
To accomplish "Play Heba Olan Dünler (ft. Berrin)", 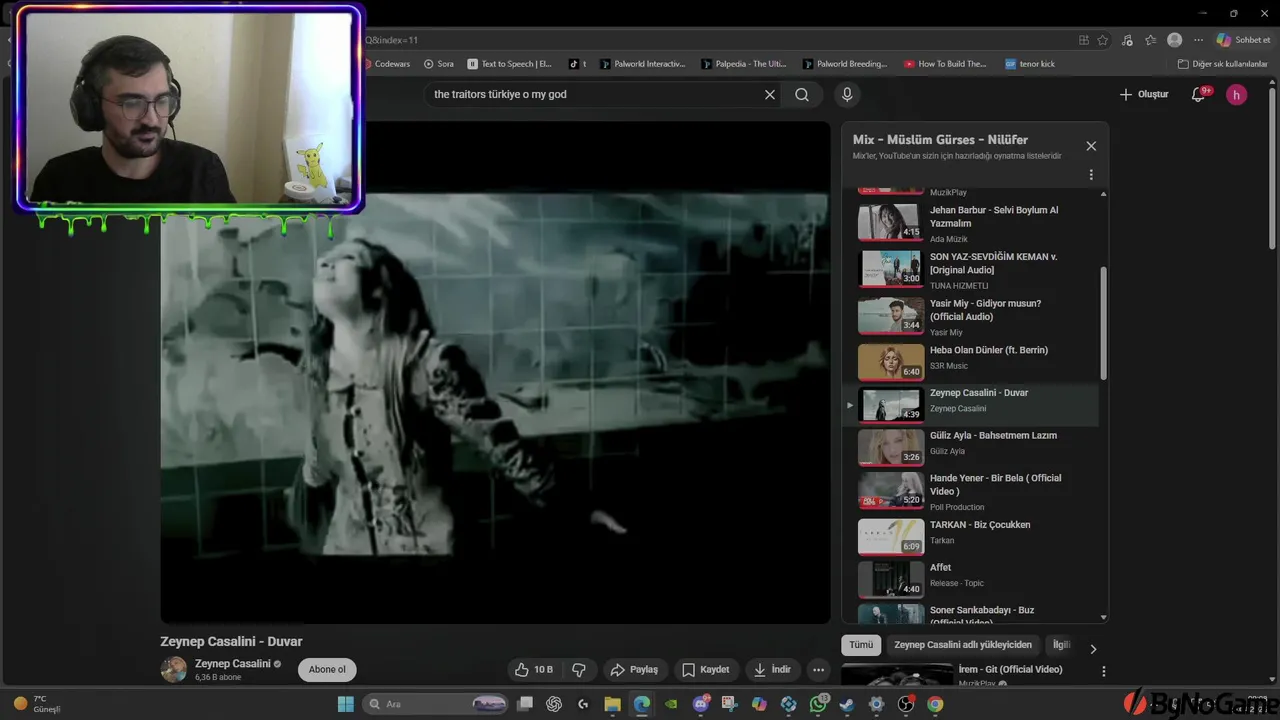I will 970,362.
